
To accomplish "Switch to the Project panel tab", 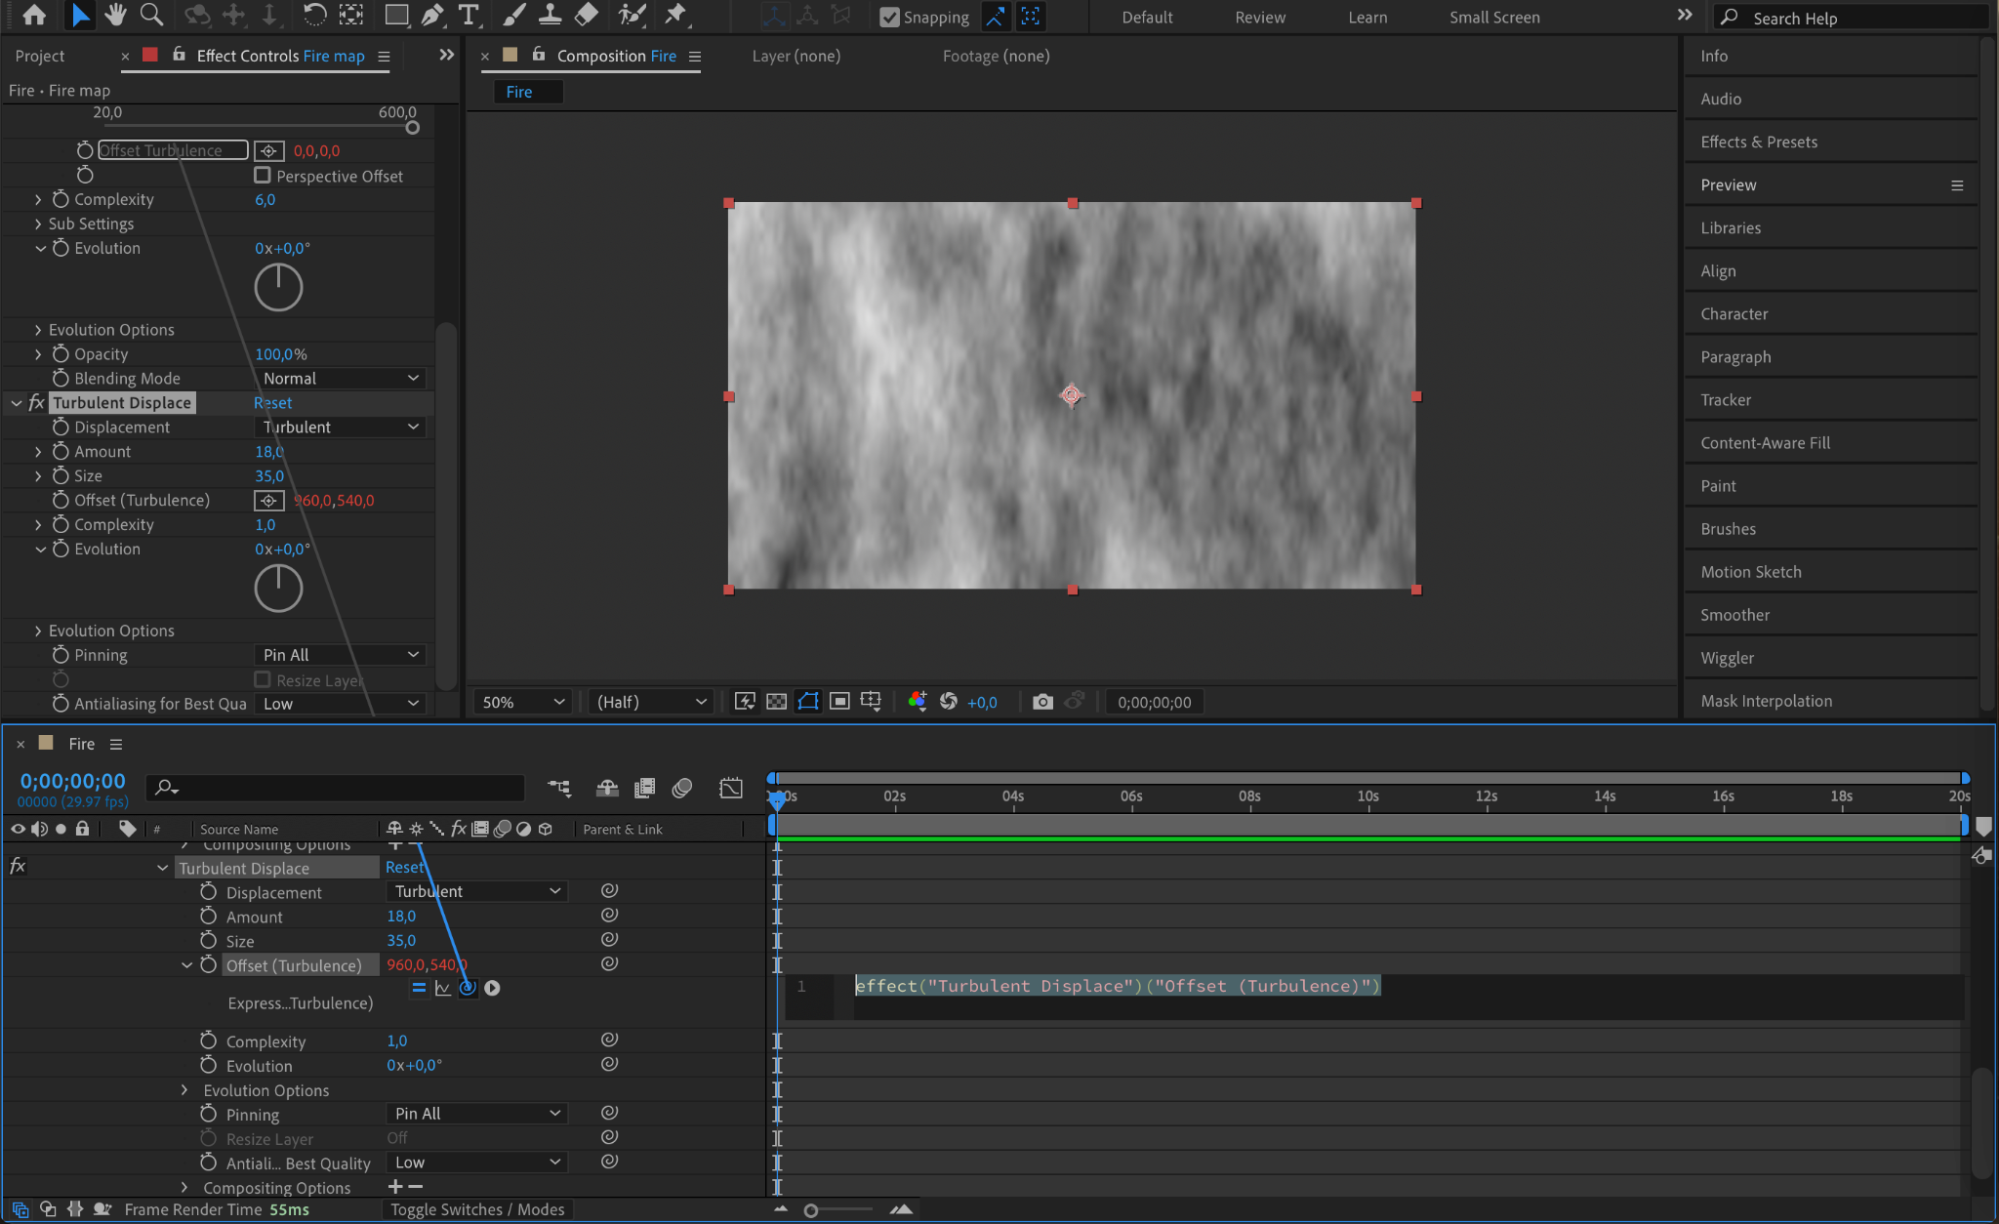I will coord(40,56).
